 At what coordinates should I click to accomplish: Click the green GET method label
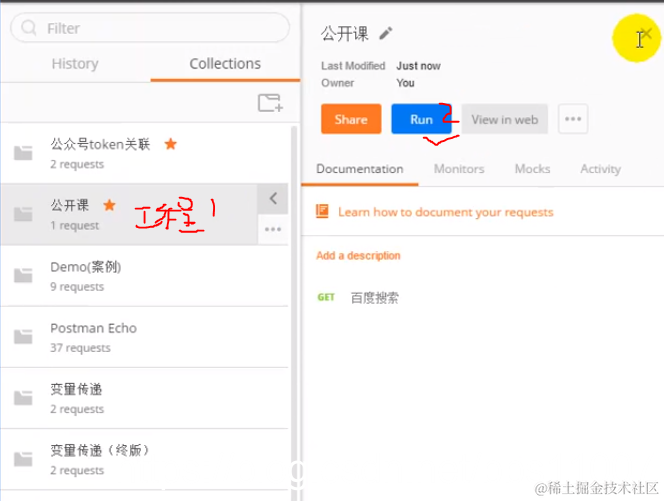[326, 297]
